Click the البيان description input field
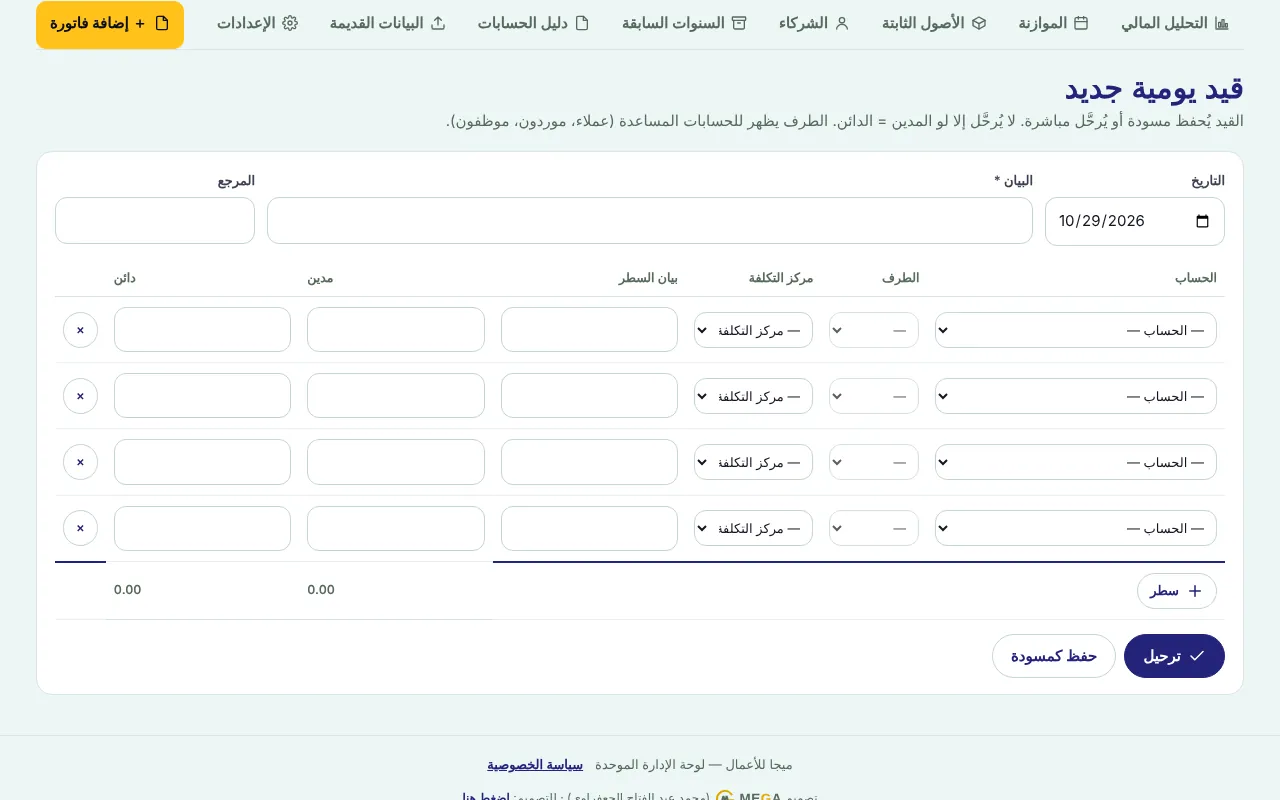The image size is (1280, 800). 650,220
